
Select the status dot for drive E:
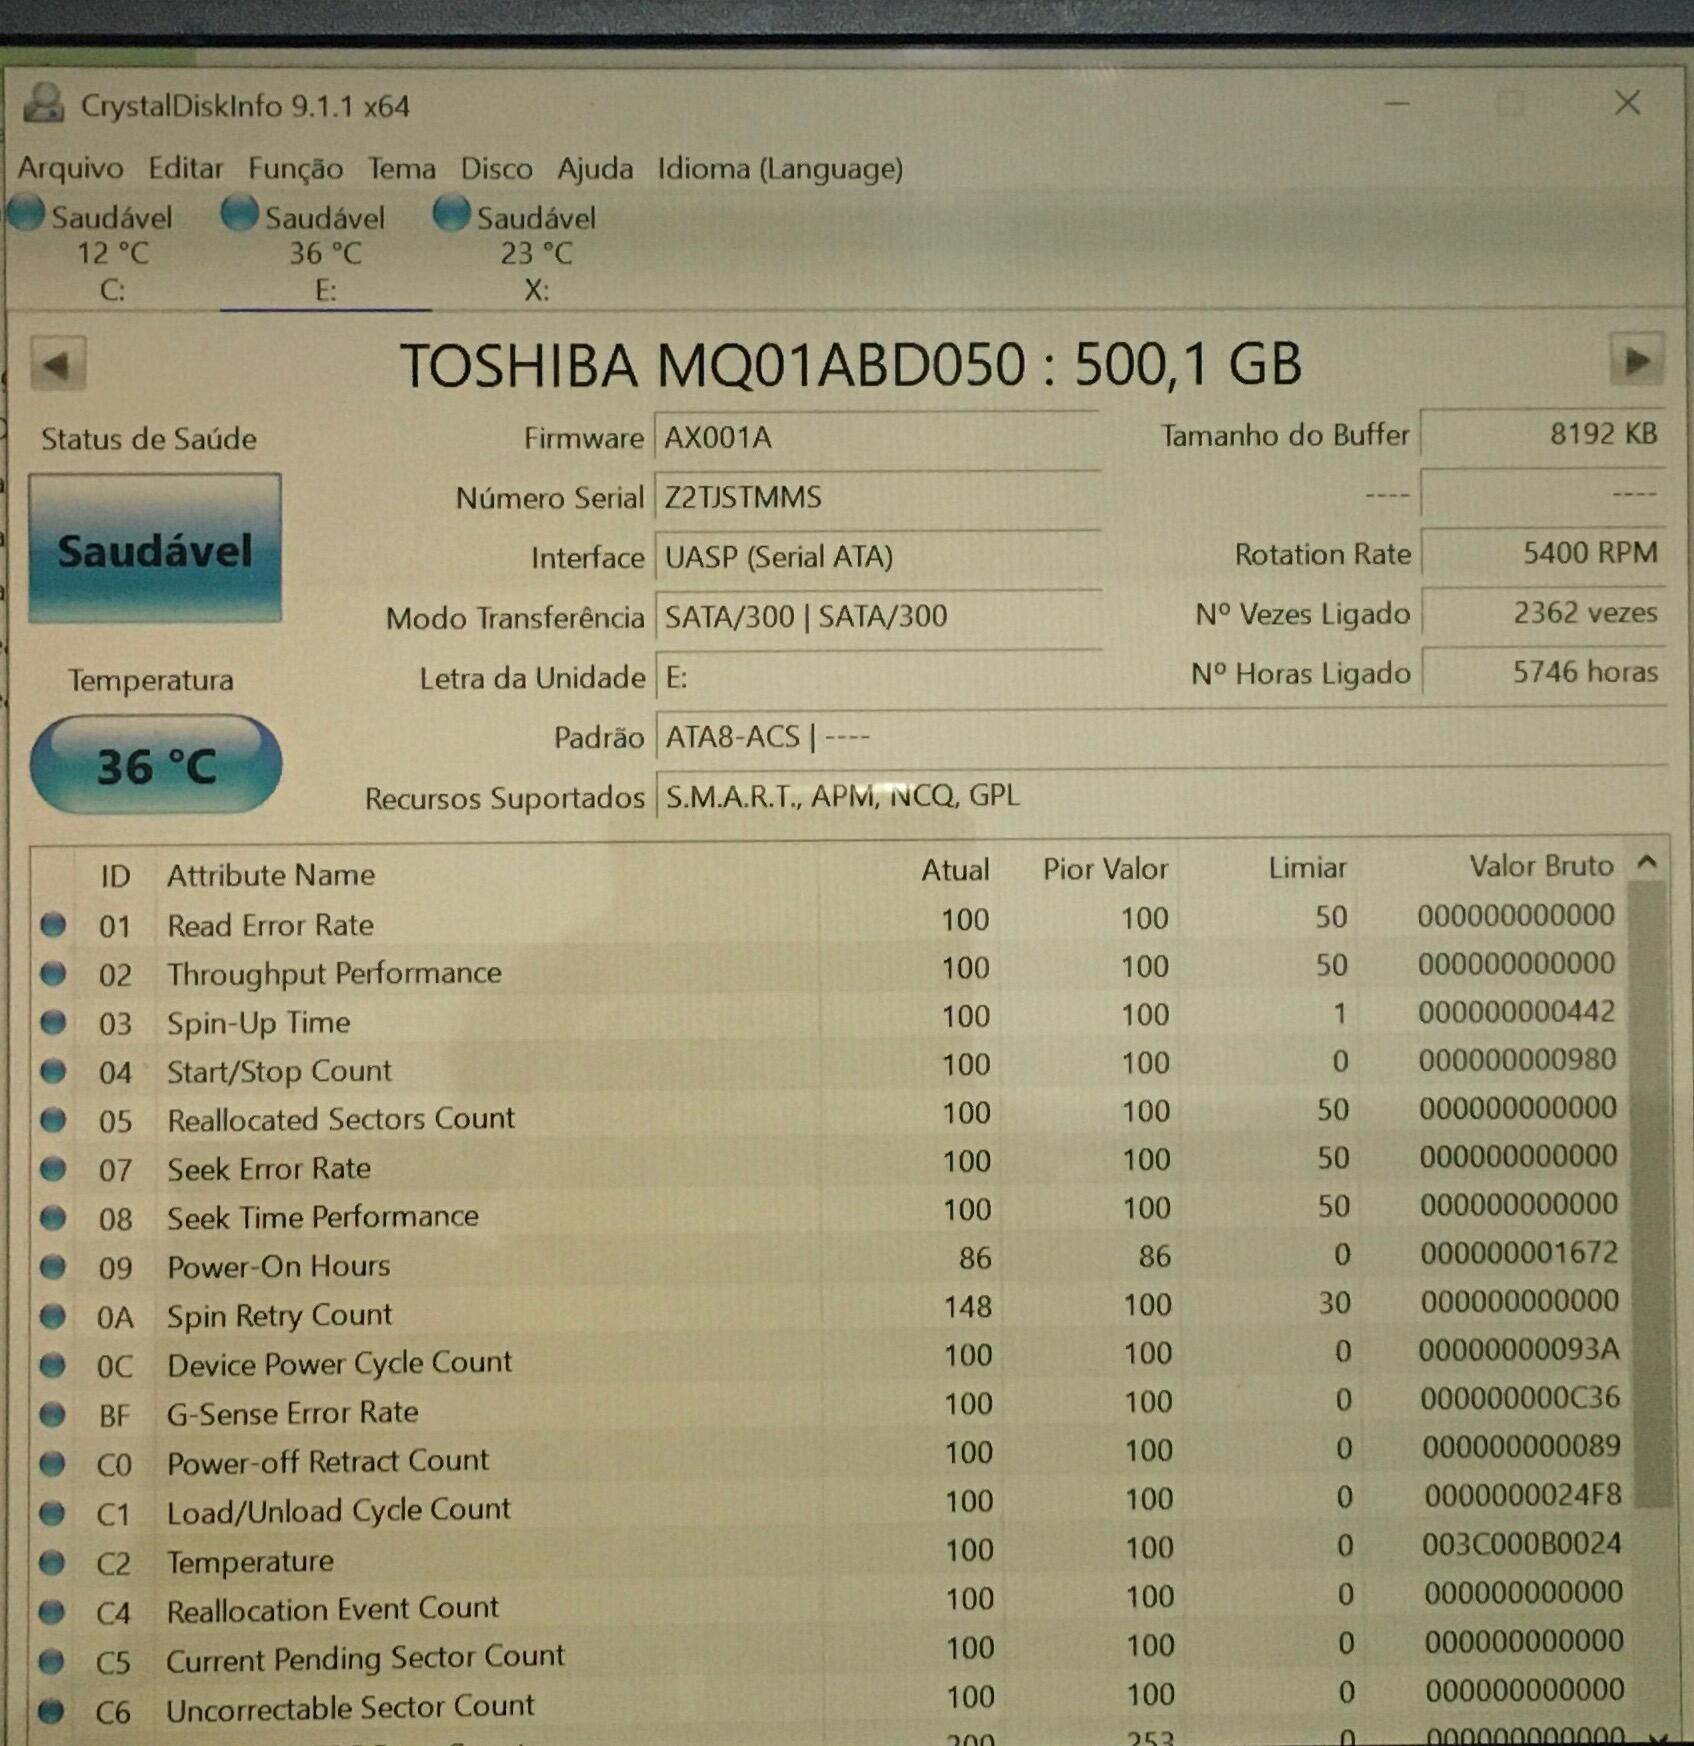tap(240, 214)
